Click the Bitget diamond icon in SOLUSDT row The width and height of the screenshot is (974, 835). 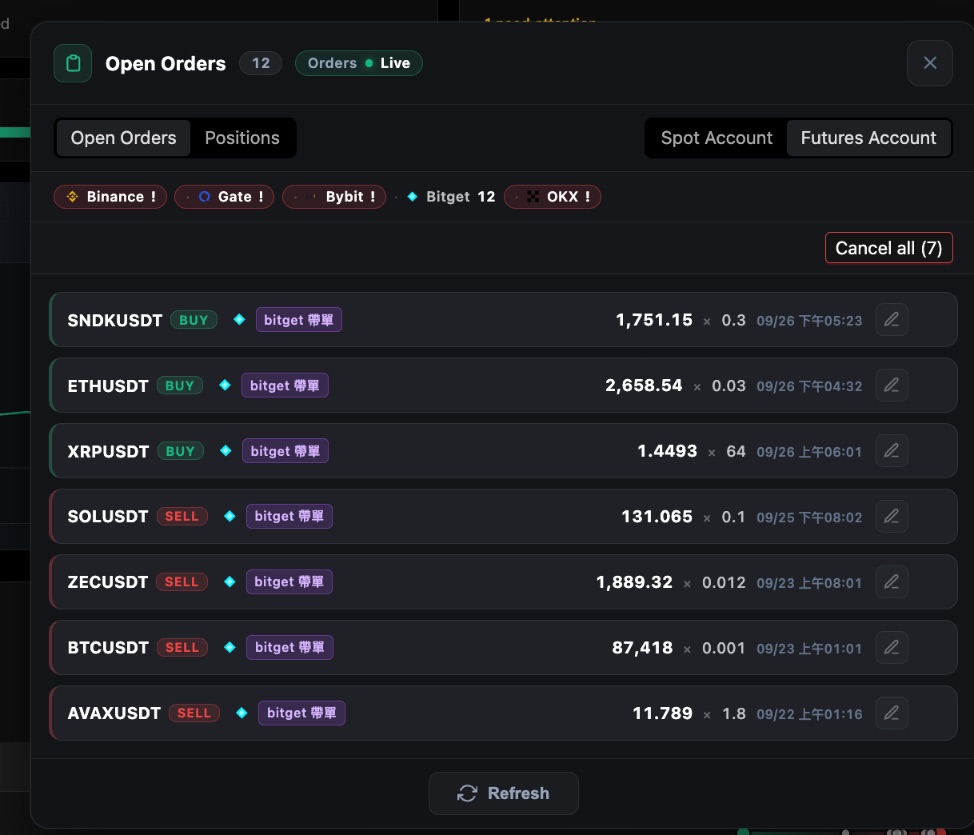coord(229,516)
